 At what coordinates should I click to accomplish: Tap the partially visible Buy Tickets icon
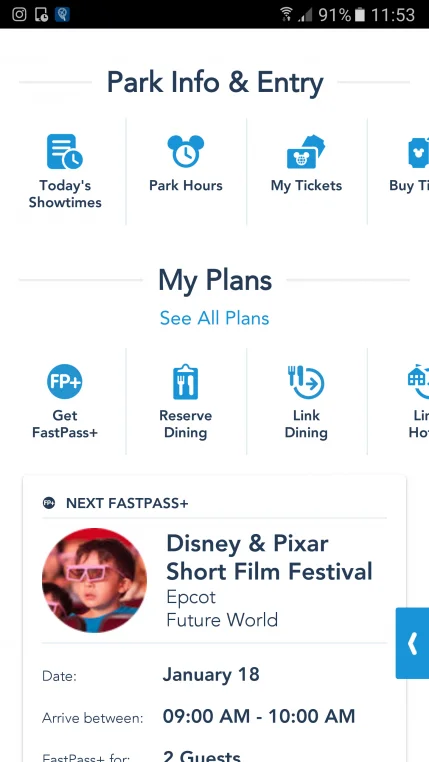pos(418,153)
